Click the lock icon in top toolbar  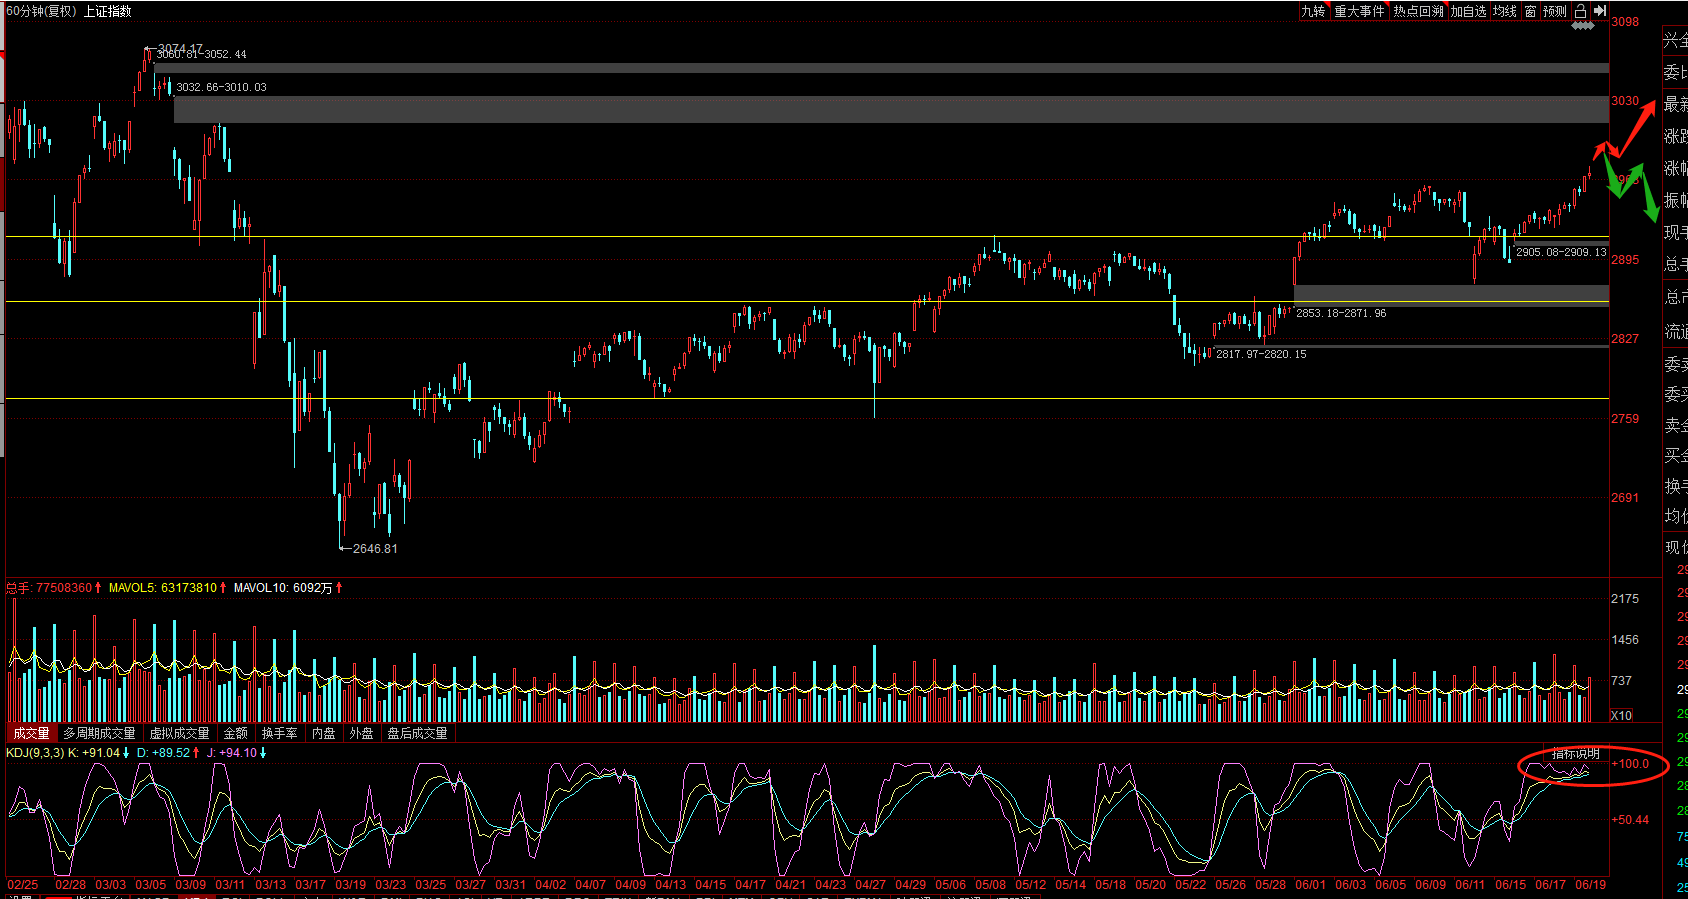coord(1580,11)
